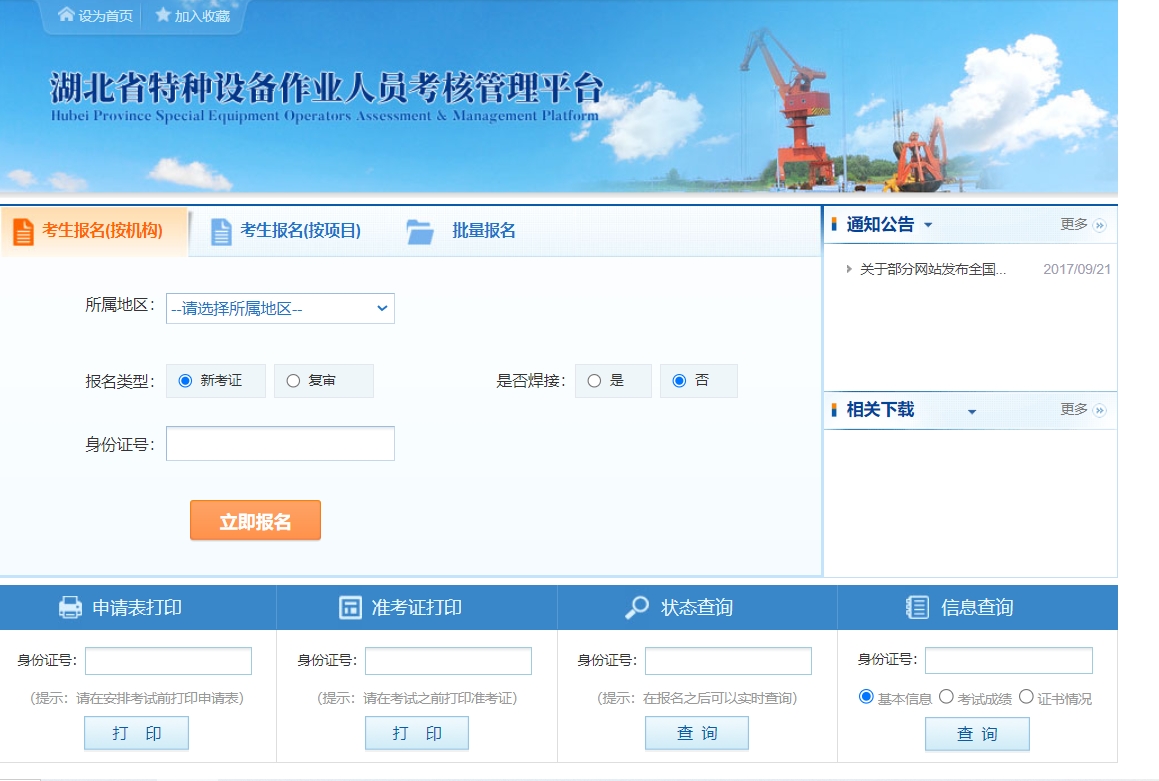Choose 是 for 是否焊接
1159x781 pixels.
coord(594,381)
